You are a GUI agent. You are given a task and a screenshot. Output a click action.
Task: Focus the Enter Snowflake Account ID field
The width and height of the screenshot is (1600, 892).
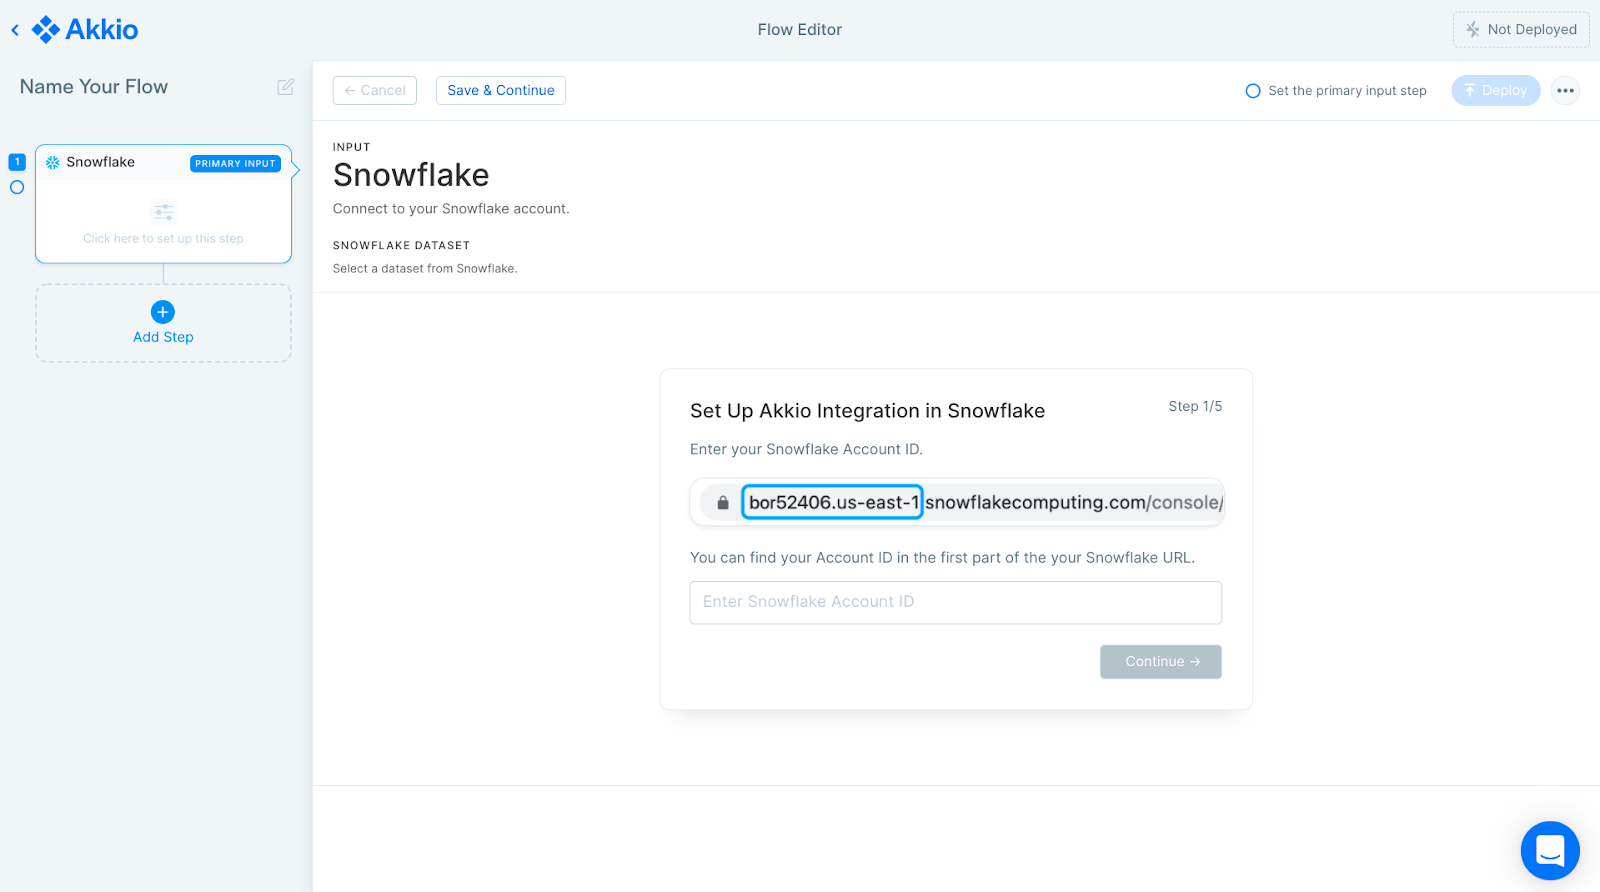pyautogui.click(x=956, y=602)
